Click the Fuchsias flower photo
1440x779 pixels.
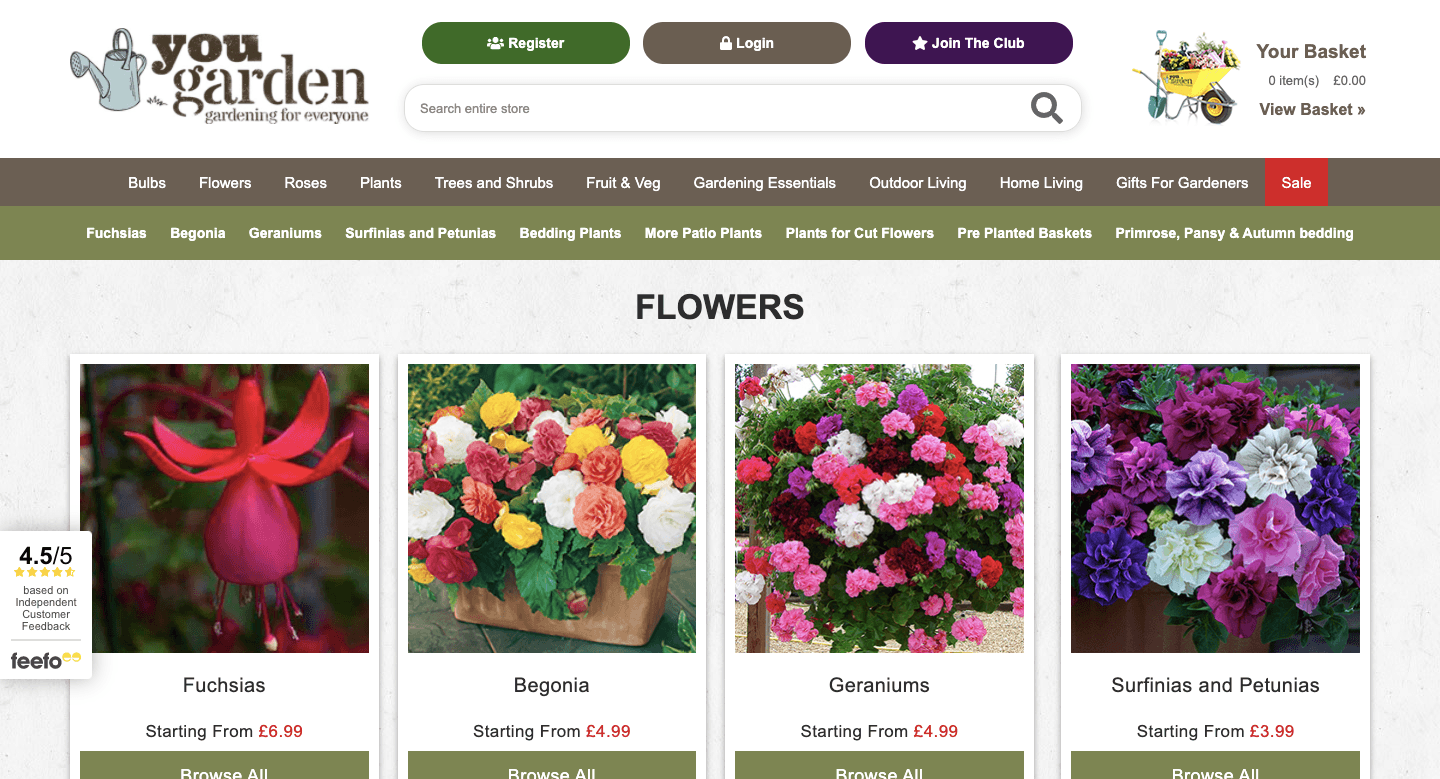point(224,508)
